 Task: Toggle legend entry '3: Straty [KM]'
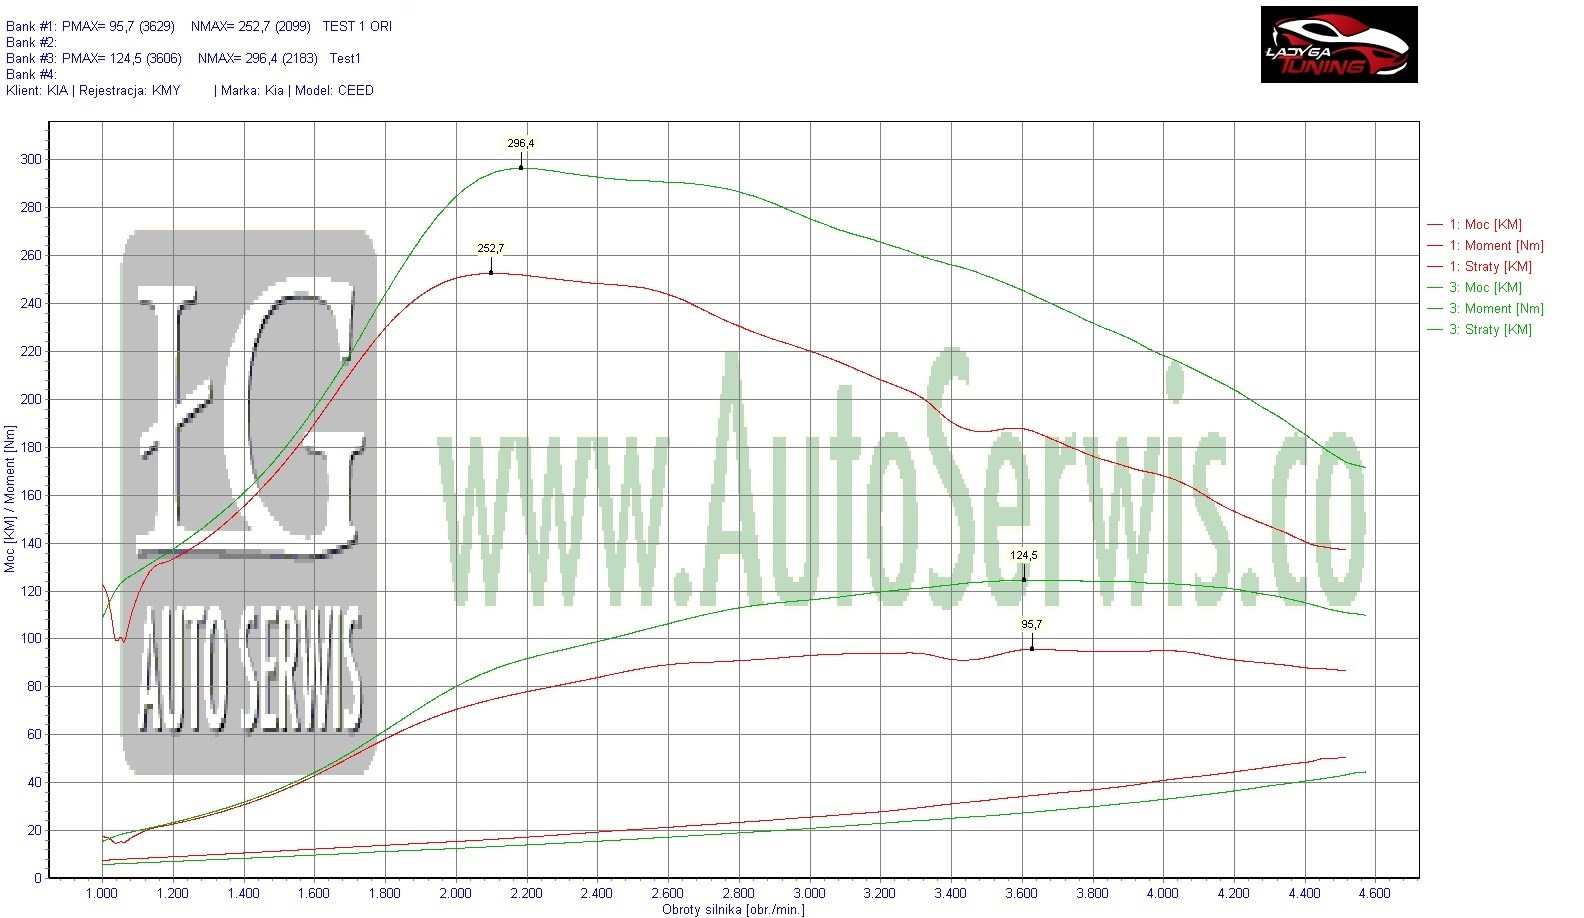1490,330
